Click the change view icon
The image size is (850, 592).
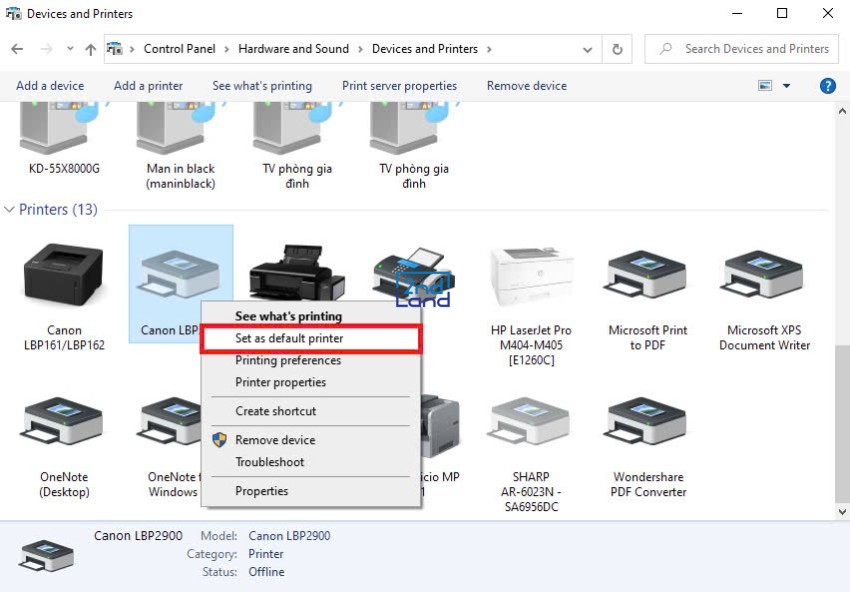[x=765, y=86]
